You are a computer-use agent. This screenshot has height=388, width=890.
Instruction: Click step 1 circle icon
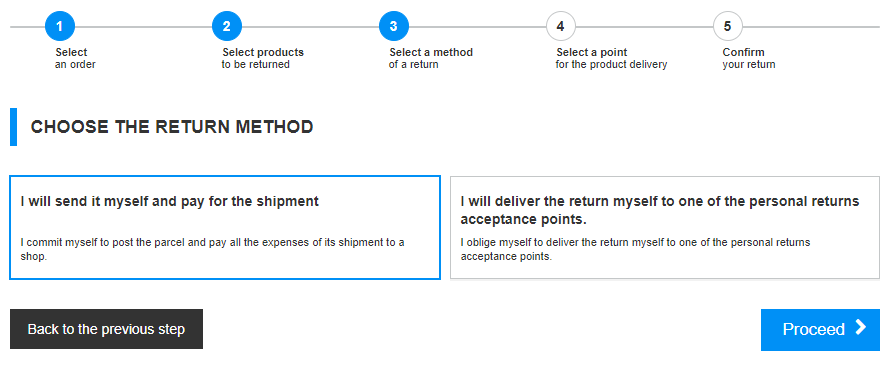(60, 26)
